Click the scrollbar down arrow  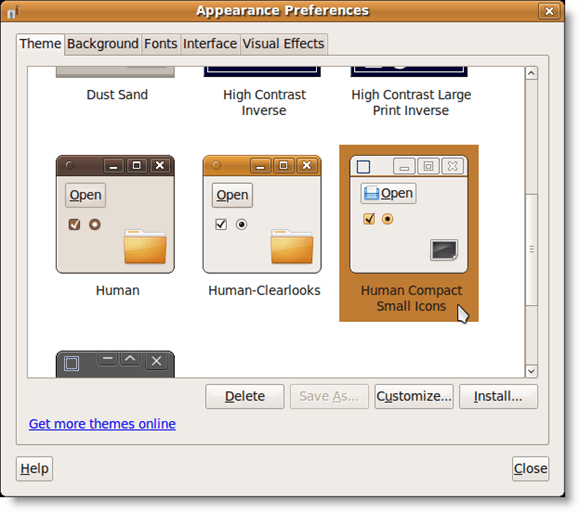532,371
